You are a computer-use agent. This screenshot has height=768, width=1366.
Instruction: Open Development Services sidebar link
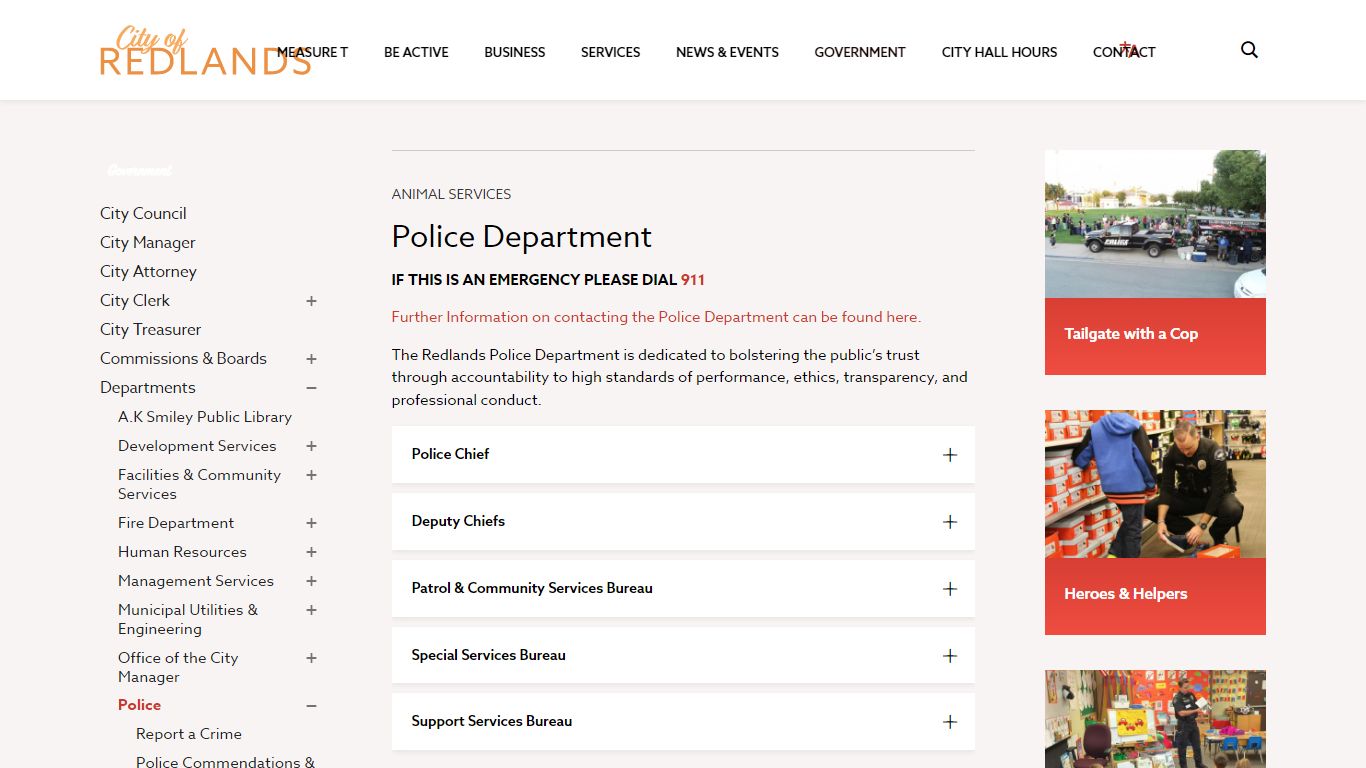pos(197,446)
